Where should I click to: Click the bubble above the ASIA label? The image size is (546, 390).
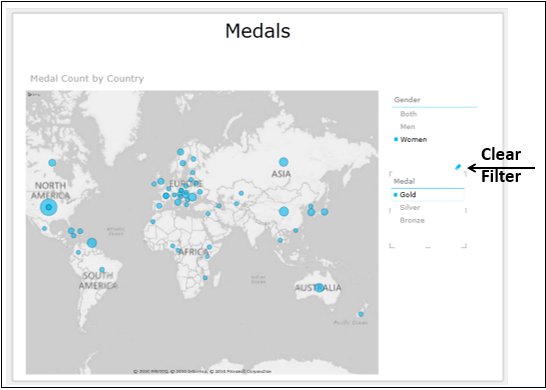(283, 162)
